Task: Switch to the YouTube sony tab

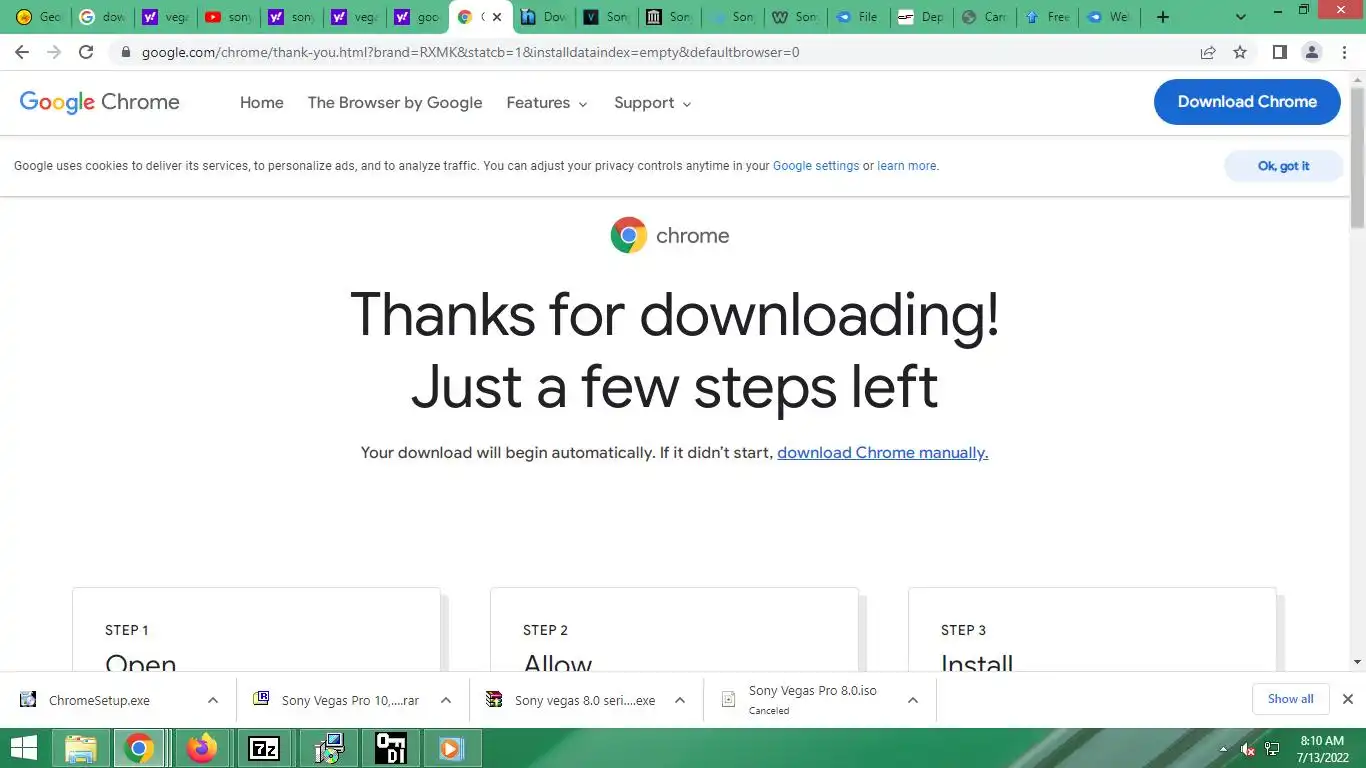Action: point(229,17)
